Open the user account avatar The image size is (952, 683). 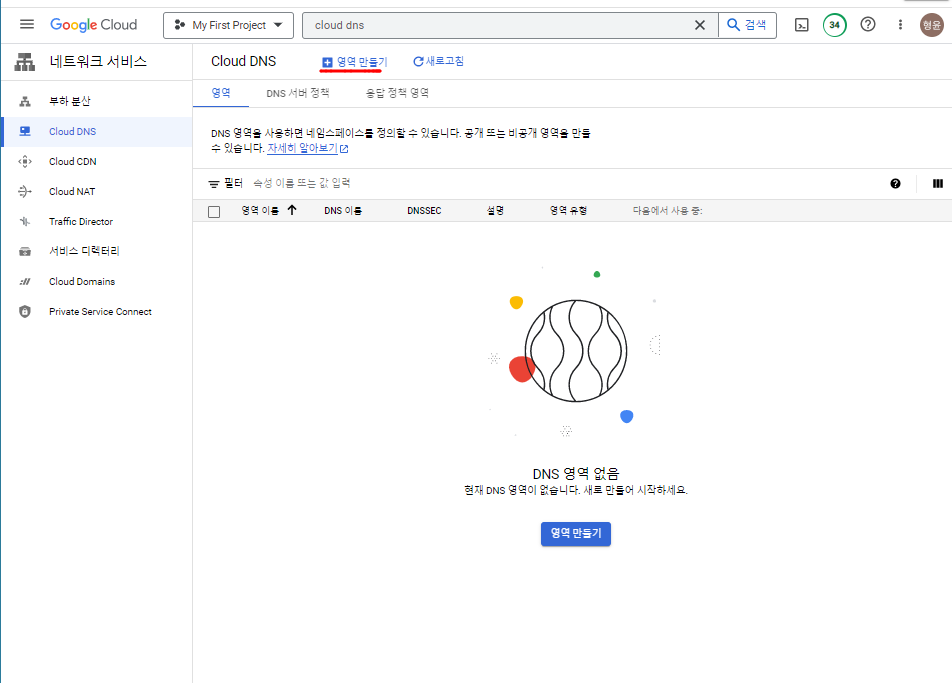(x=932, y=25)
